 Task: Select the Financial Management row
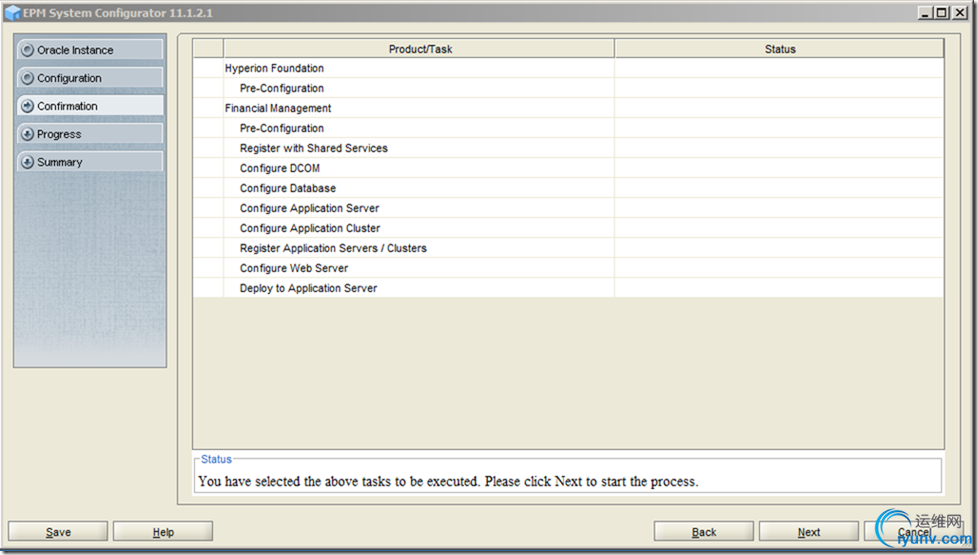point(568,108)
